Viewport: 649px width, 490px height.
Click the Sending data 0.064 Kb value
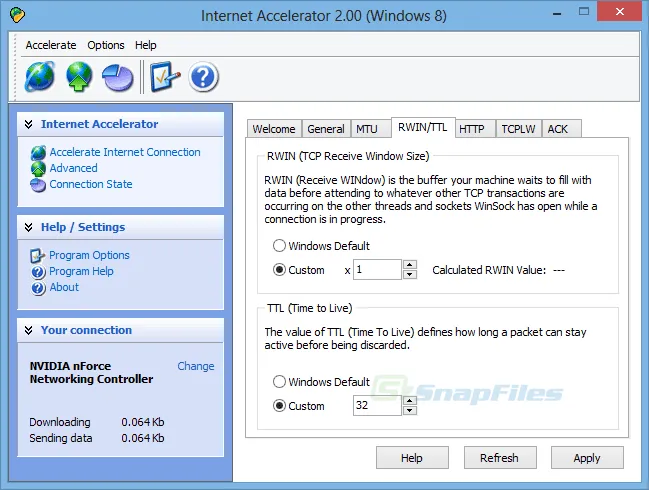(143, 438)
